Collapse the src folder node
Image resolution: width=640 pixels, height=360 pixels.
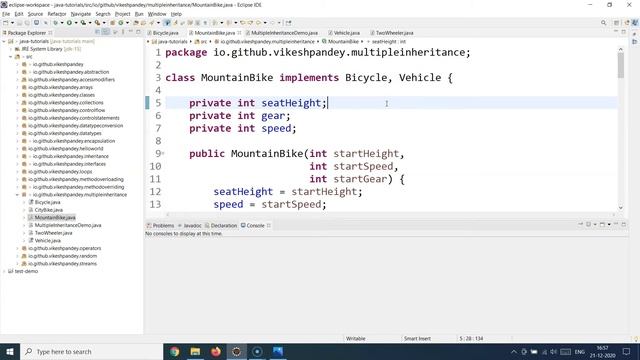(11, 57)
